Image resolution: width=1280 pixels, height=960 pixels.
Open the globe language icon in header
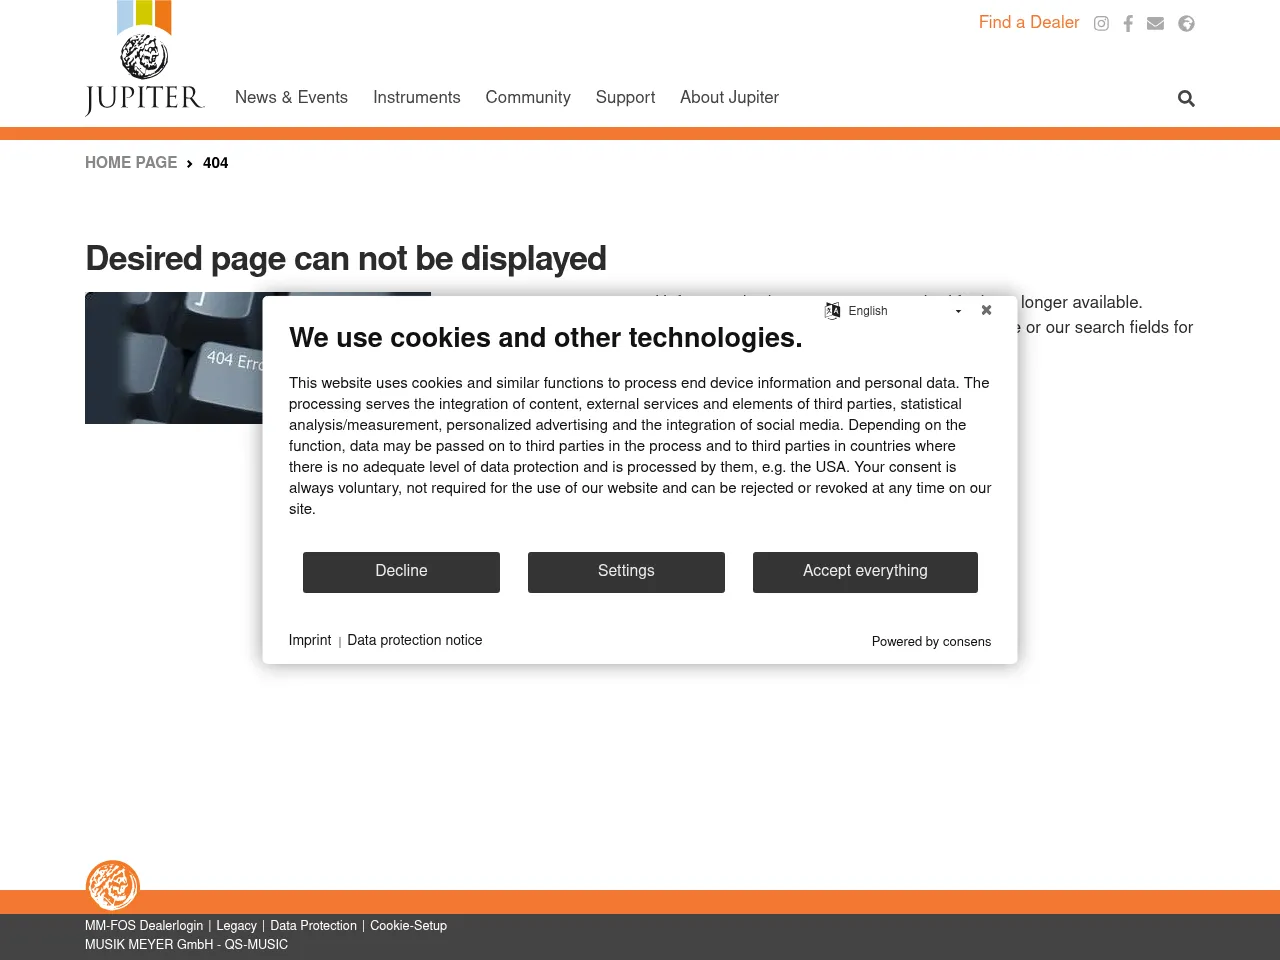click(x=1186, y=24)
